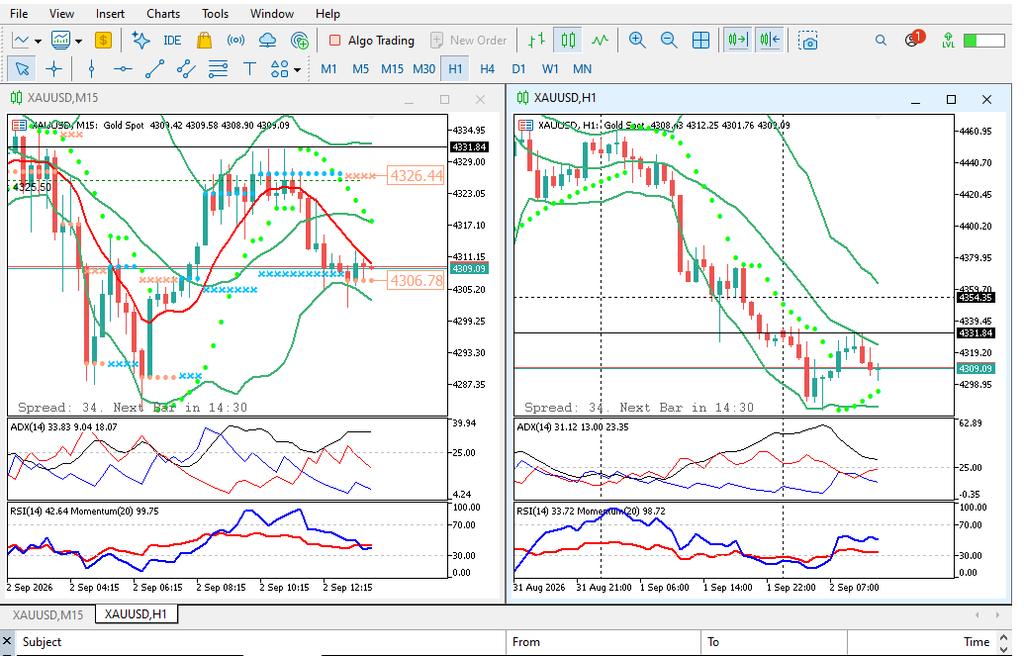
Task: Select the text label tool
Action: (249, 69)
